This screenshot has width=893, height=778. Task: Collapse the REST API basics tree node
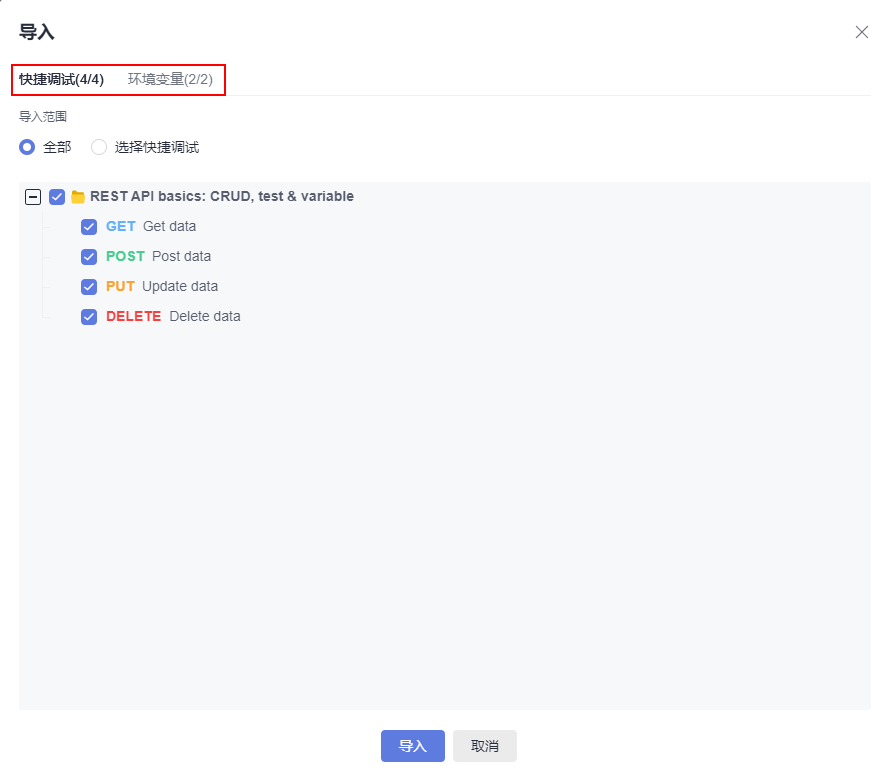click(x=33, y=197)
